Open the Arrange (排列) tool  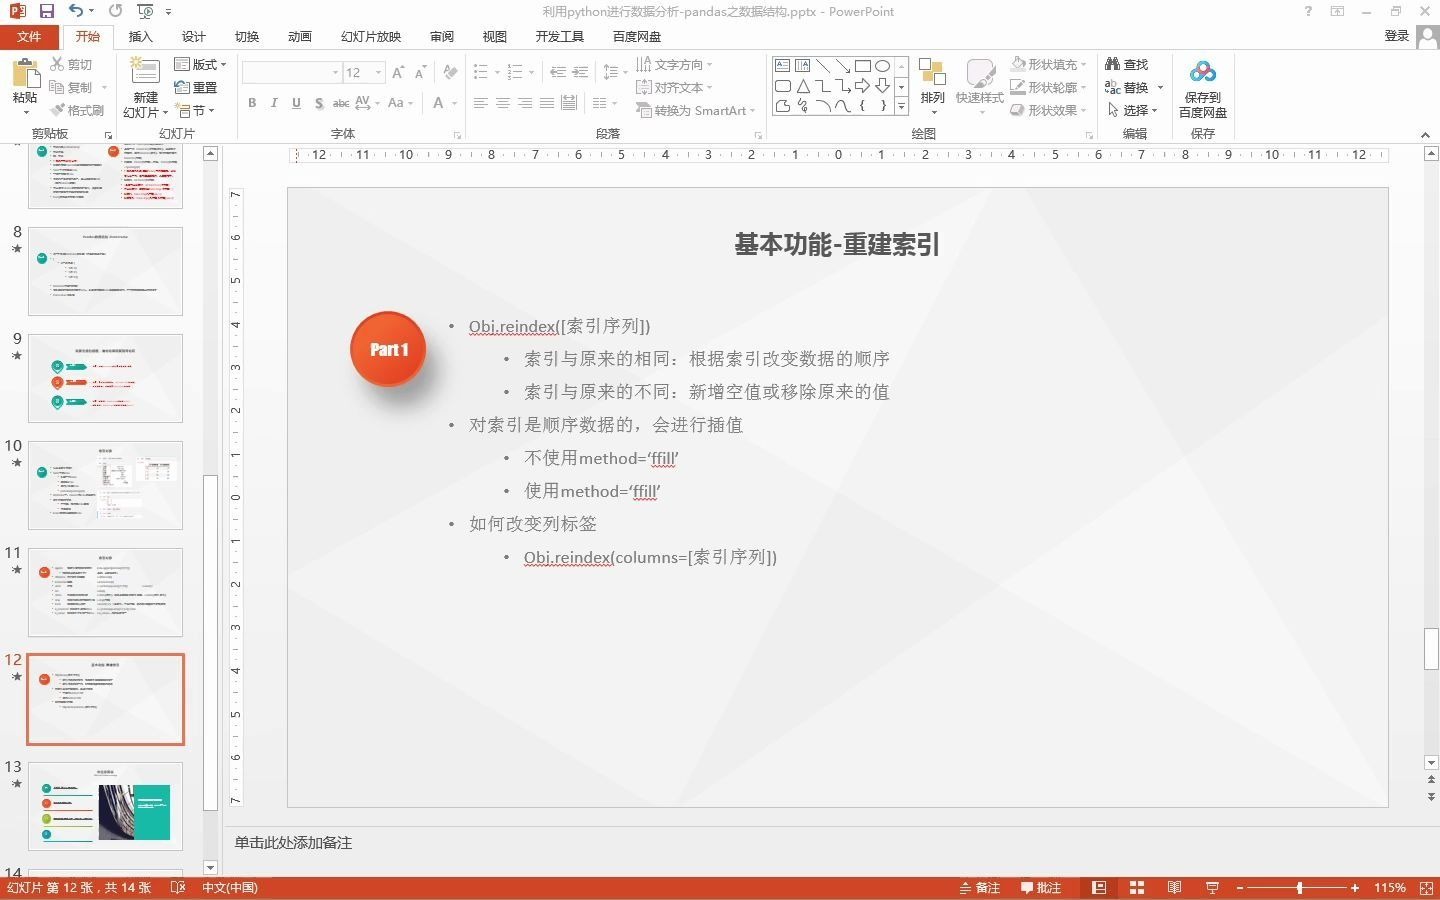pos(932,85)
